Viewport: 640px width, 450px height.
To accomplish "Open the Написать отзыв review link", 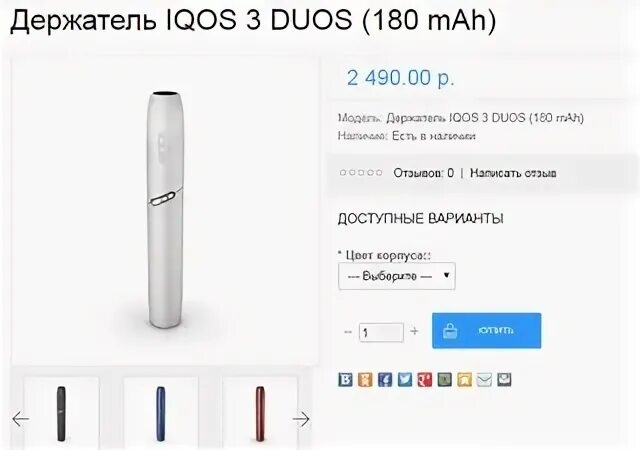I will tap(513, 173).
